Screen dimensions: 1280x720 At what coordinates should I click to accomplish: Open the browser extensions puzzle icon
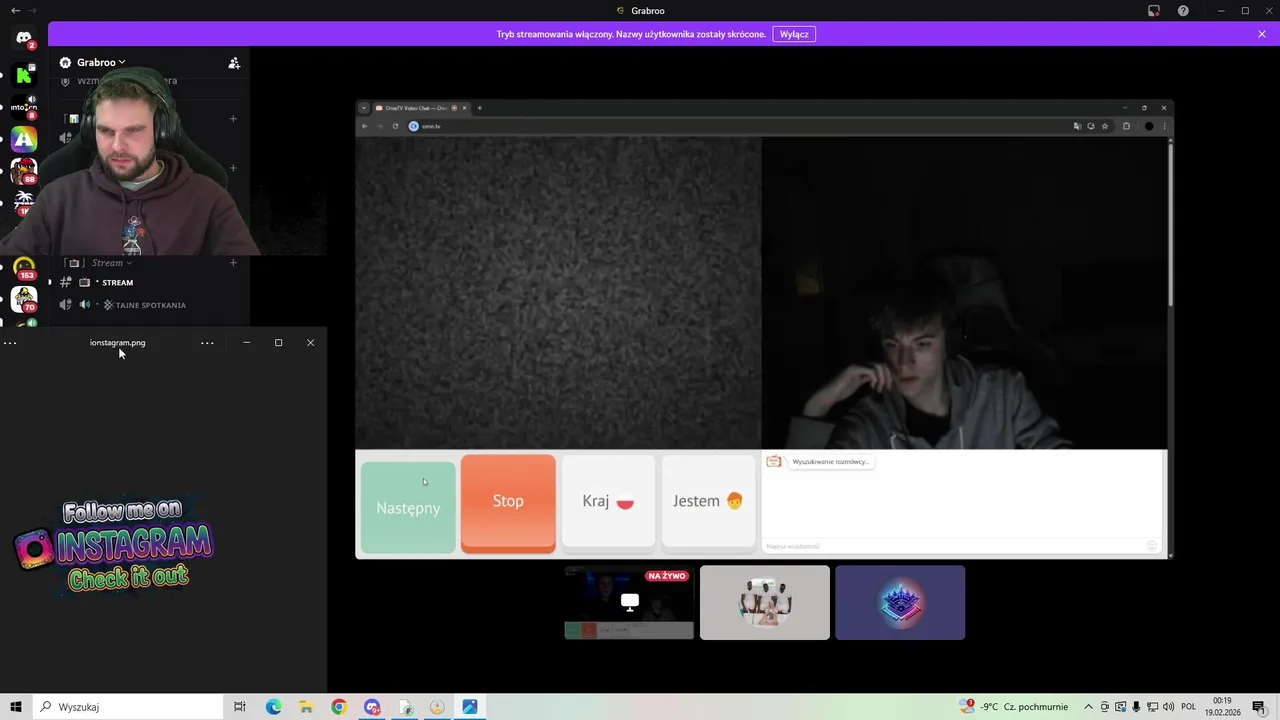click(x=1126, y=126)
